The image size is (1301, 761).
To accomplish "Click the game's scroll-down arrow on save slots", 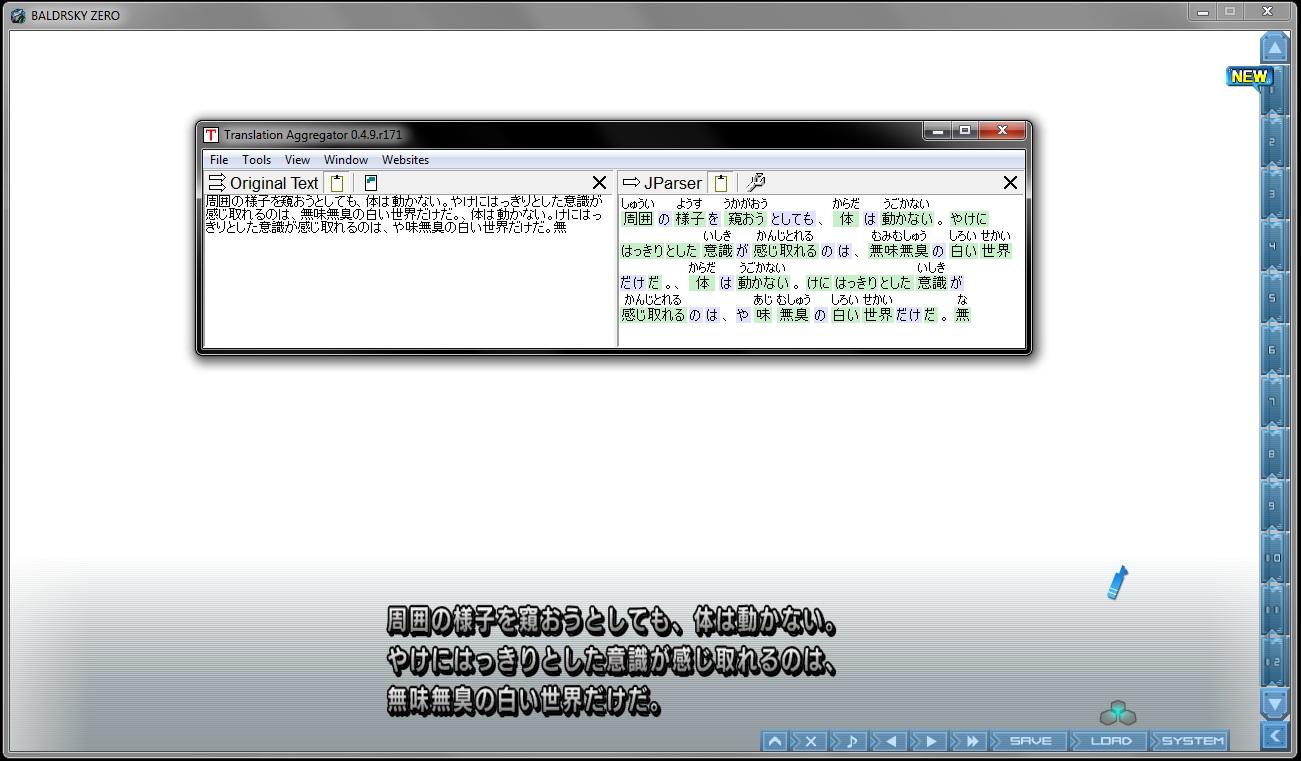I will [1274, 703].
